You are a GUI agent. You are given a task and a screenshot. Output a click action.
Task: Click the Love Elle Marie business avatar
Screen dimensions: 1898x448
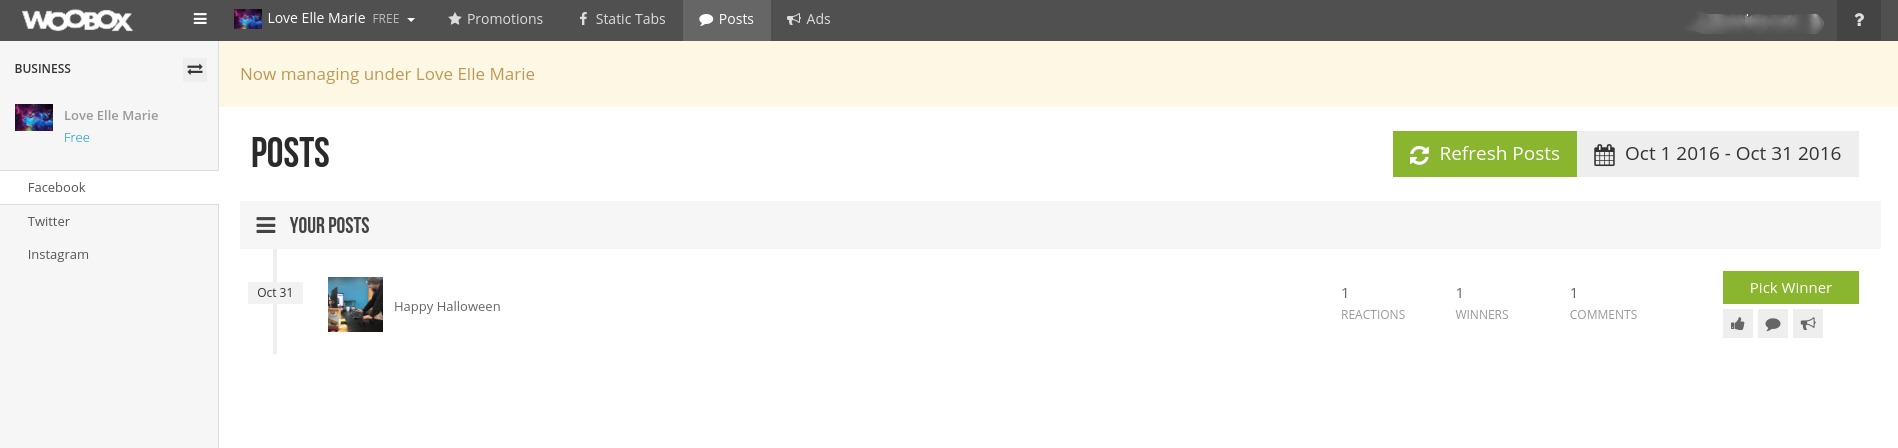click(34, 118)
